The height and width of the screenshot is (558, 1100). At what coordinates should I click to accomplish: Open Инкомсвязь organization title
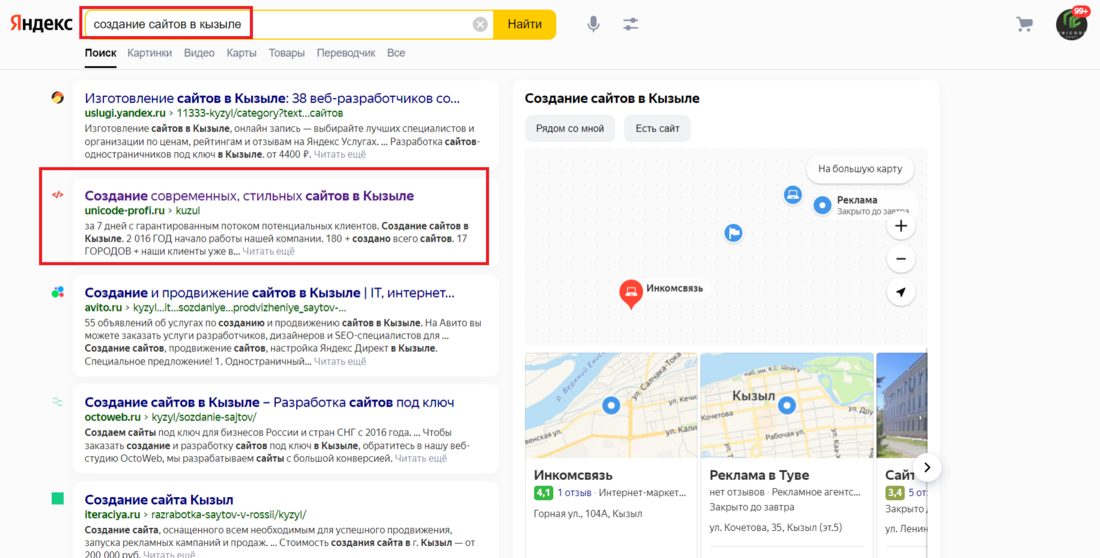click(x=573, y=475)
